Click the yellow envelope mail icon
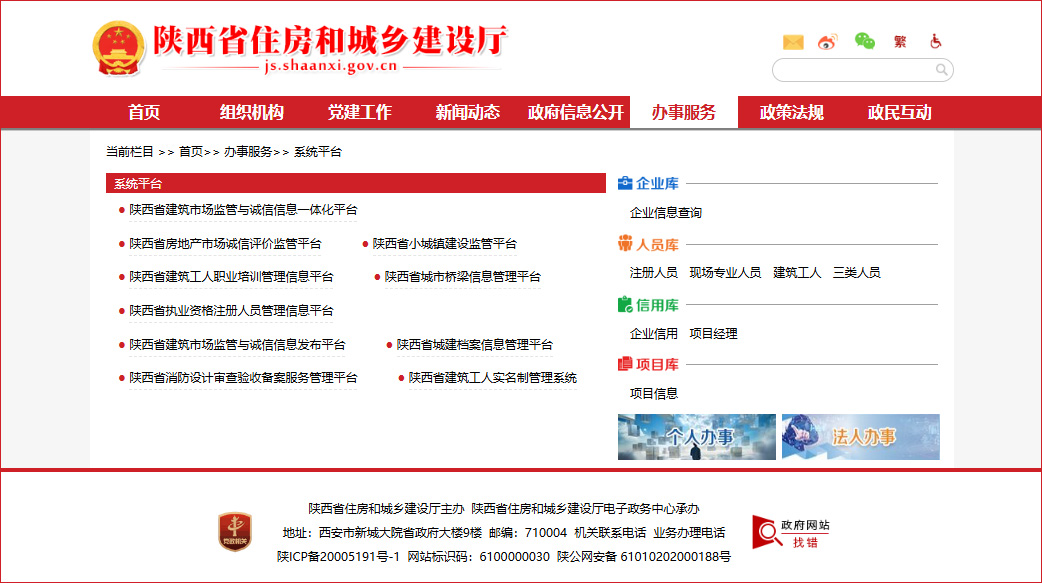The width and height of the screenshot is (1042, 583). [x=793, y=42]
